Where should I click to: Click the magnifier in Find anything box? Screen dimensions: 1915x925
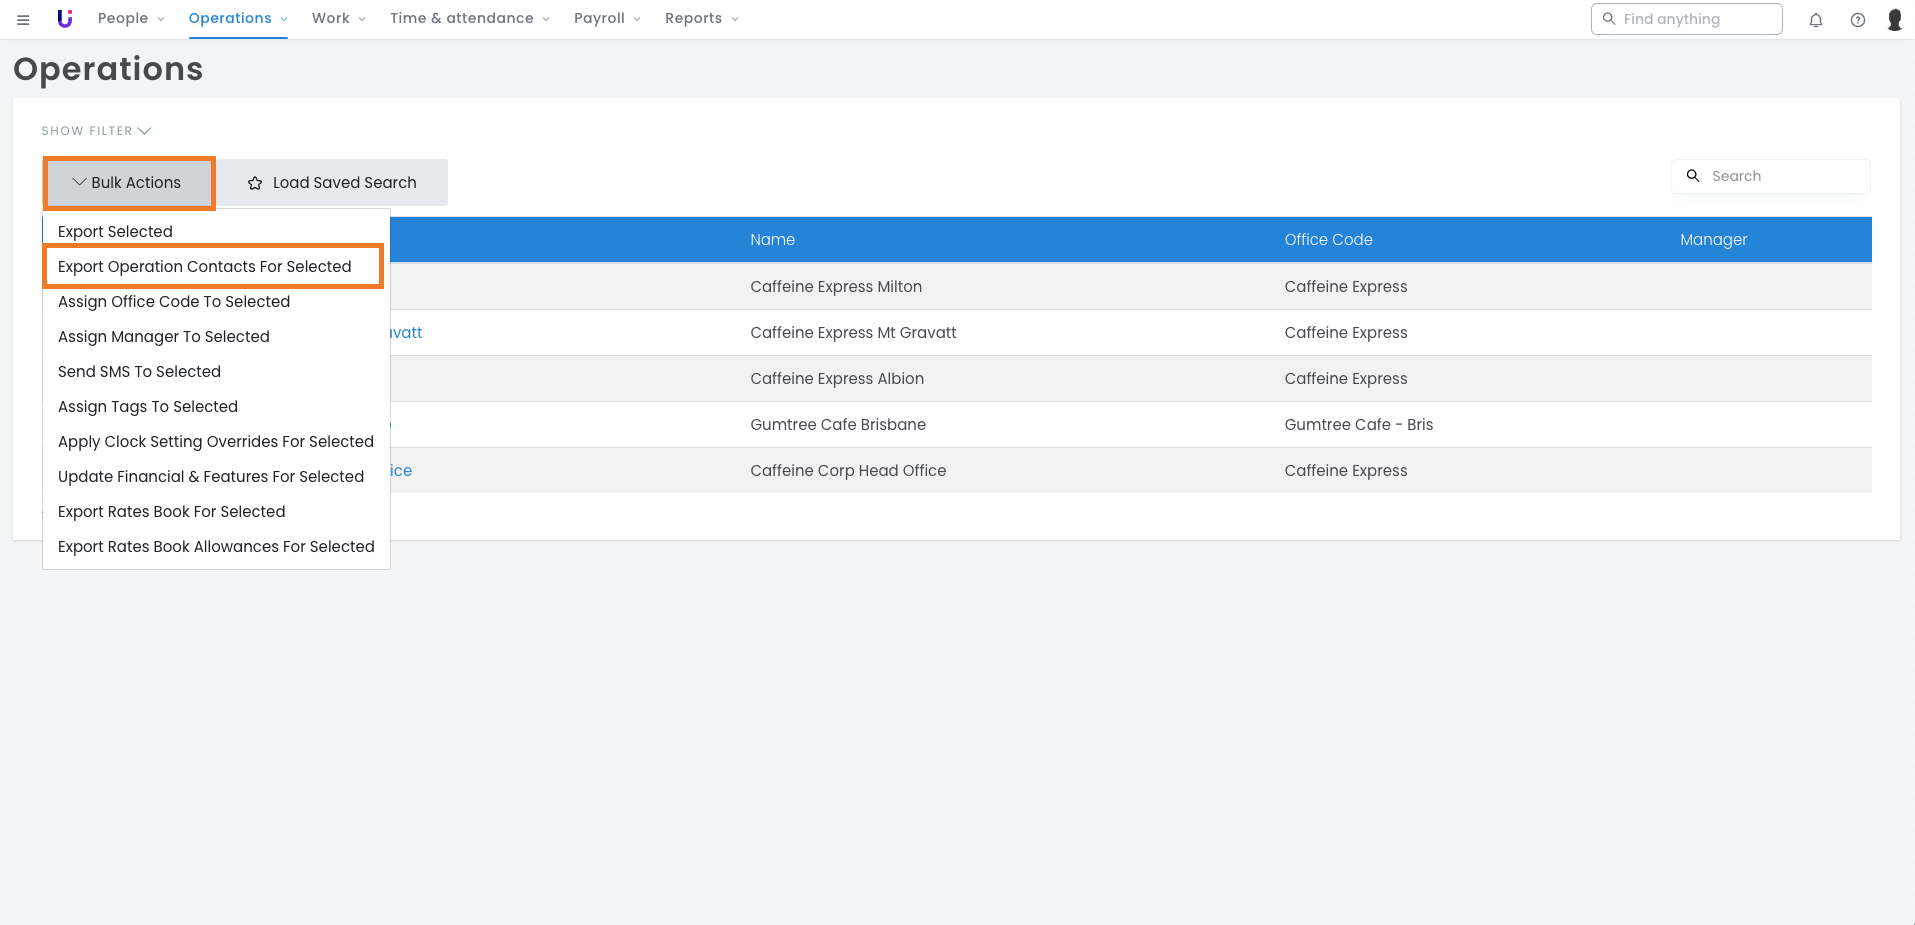[1609, 19]
